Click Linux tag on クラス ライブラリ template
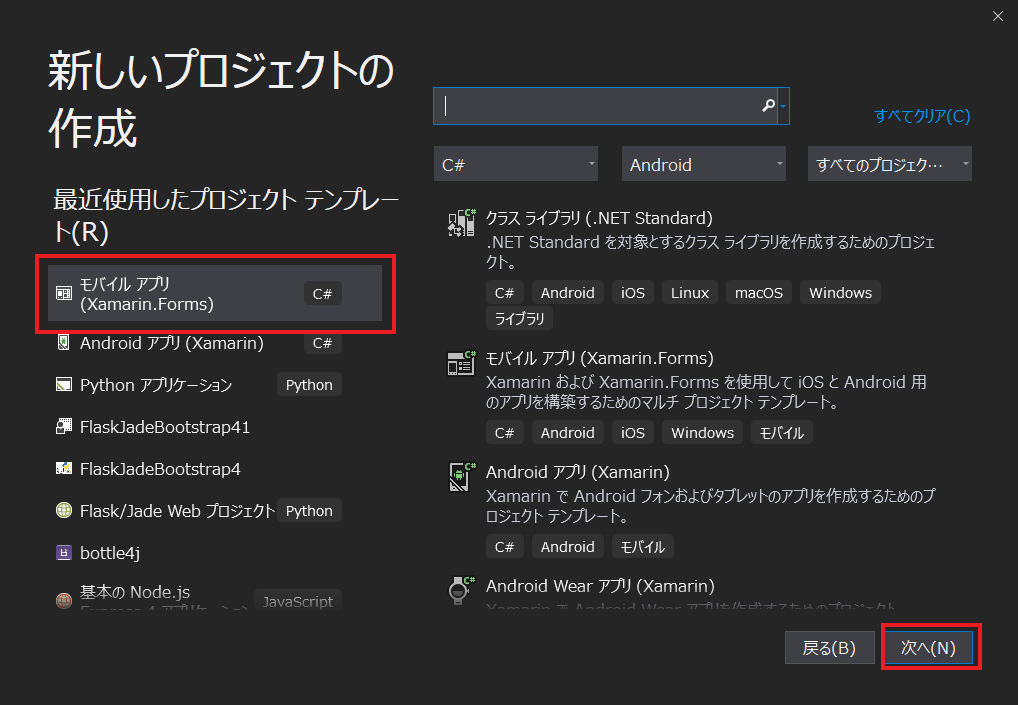The image size is (1018, 705). point(689,293)
